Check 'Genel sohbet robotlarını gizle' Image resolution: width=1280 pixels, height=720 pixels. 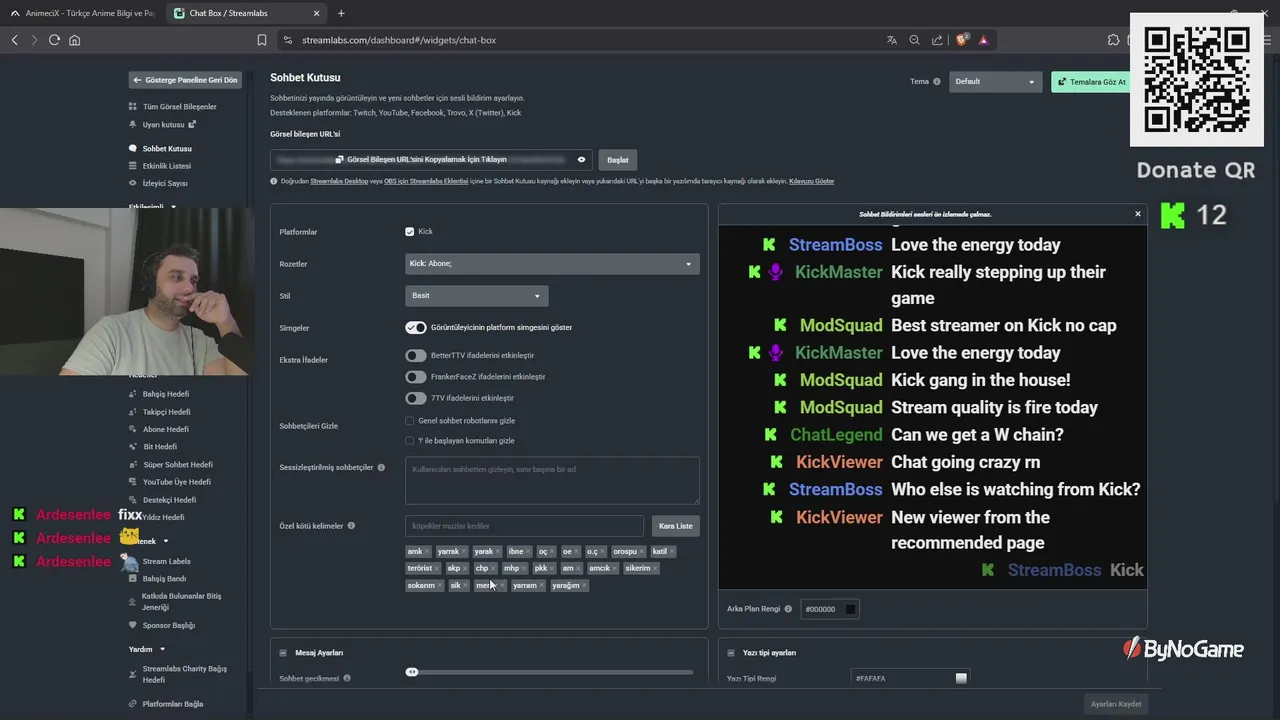409,421
